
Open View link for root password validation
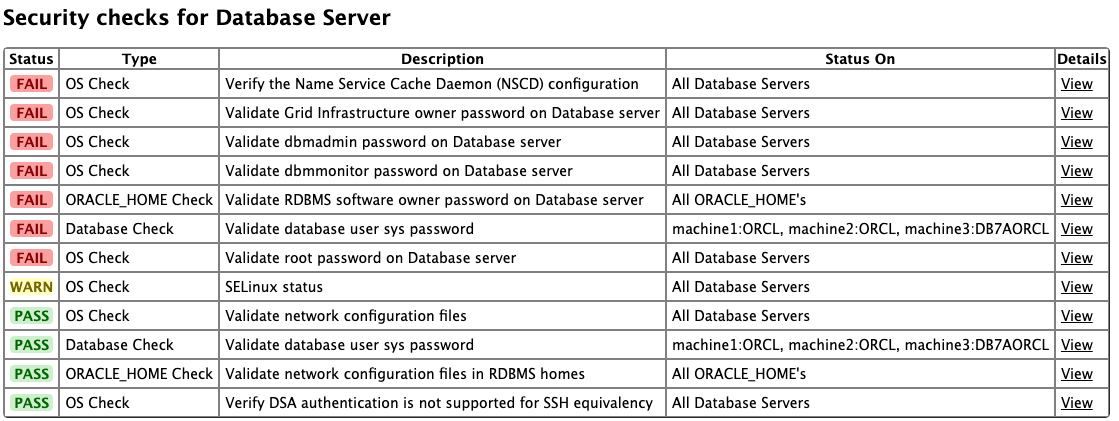pyautogui.click(x=1076, y=258)
